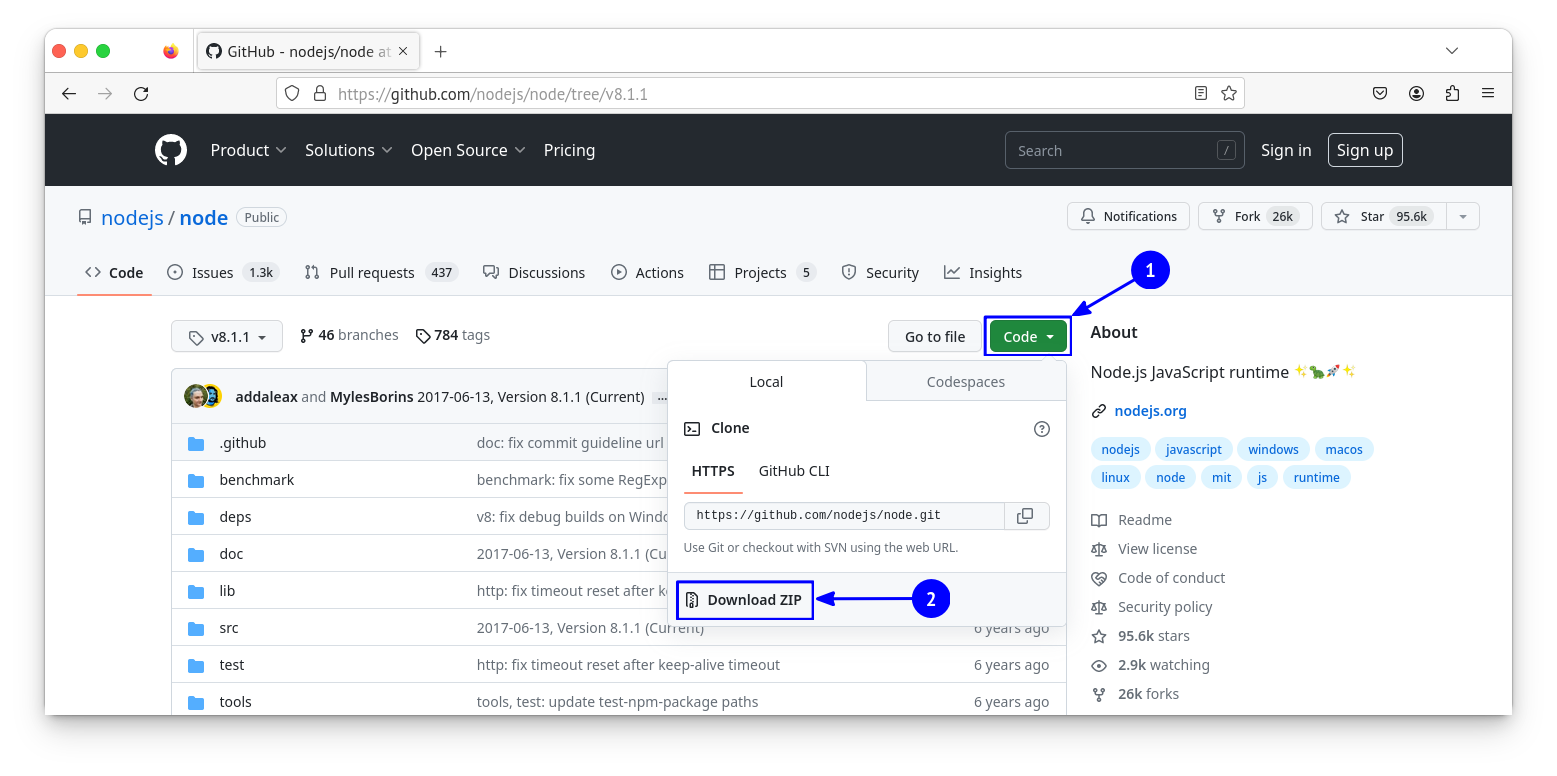1557x776 pixels.
Task: Open the Star lists dropdown arrow
Action: tap(1463, 216)
